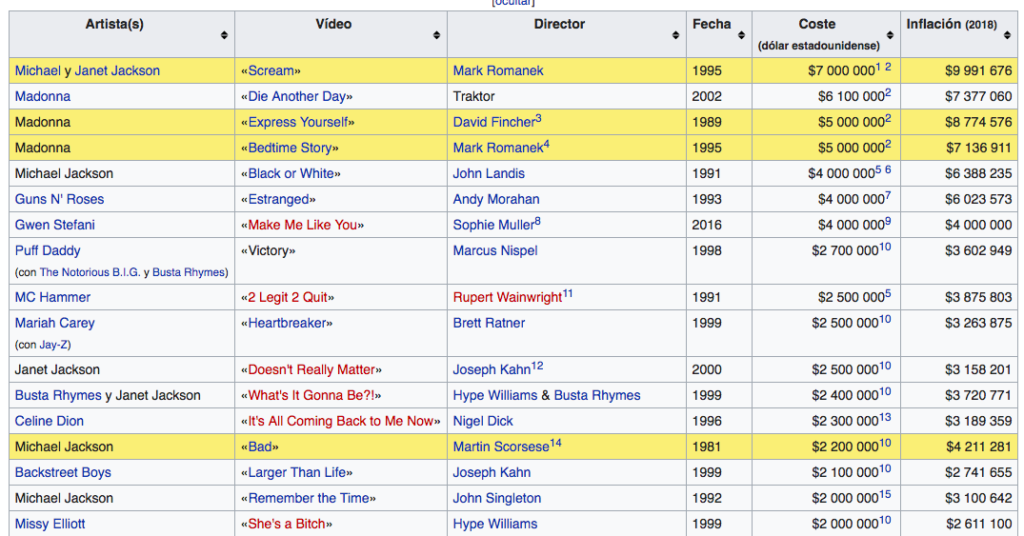Open the John Landis link
The width and height of the screenshot is (1024, 536).
pyautogui.click(x=488, y=174)
